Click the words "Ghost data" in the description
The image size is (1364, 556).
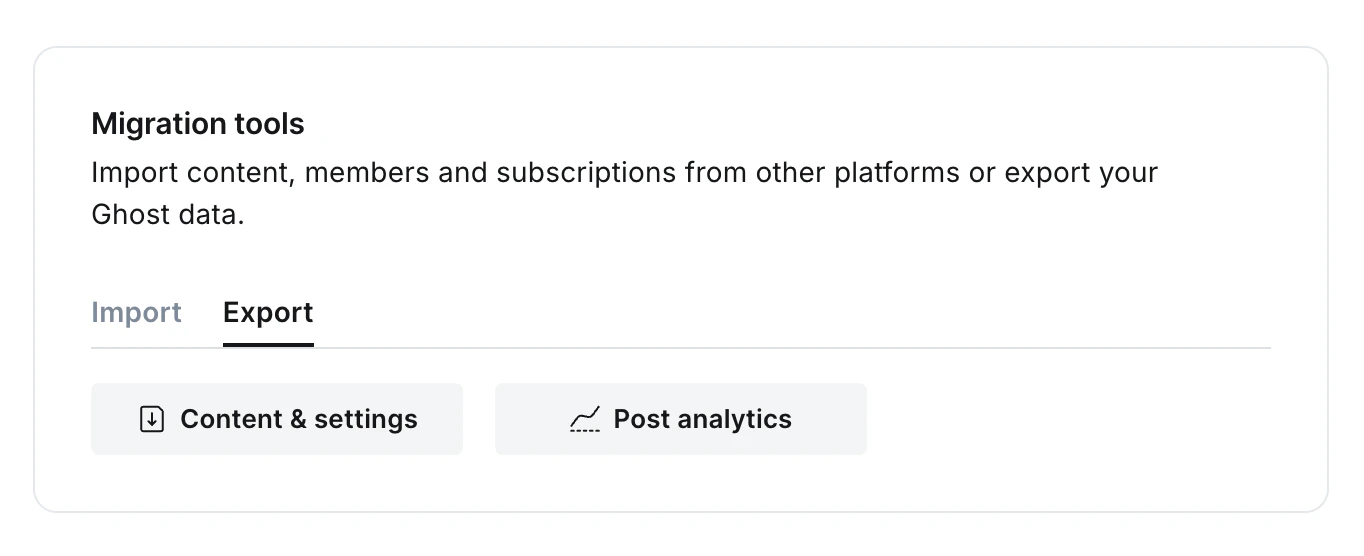pyautogui.click(x=165, y=215)
